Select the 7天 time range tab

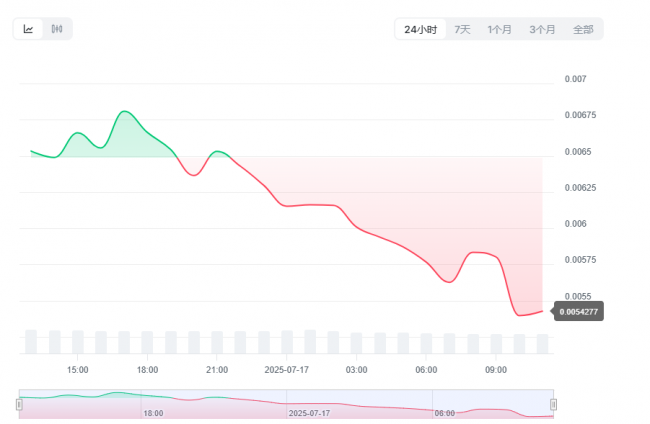click(x=462, y=29)
